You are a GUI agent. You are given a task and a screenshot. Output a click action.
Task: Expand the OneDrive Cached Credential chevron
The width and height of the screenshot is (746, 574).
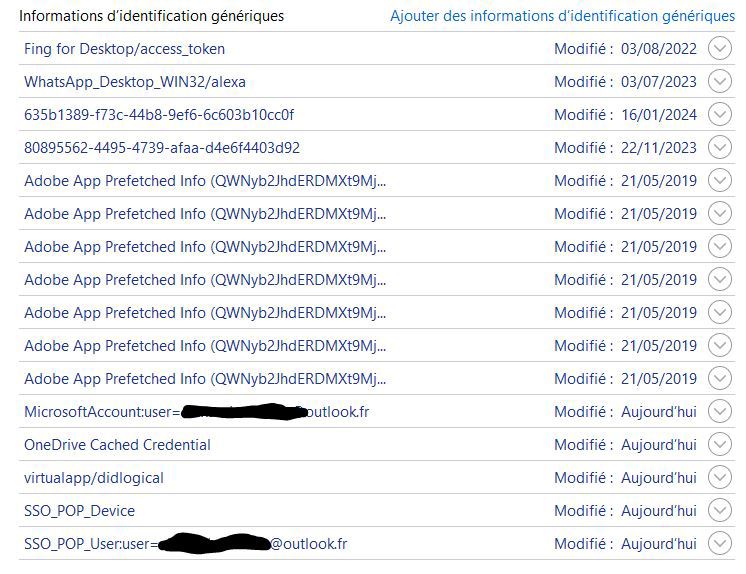[x=719, y=445]
